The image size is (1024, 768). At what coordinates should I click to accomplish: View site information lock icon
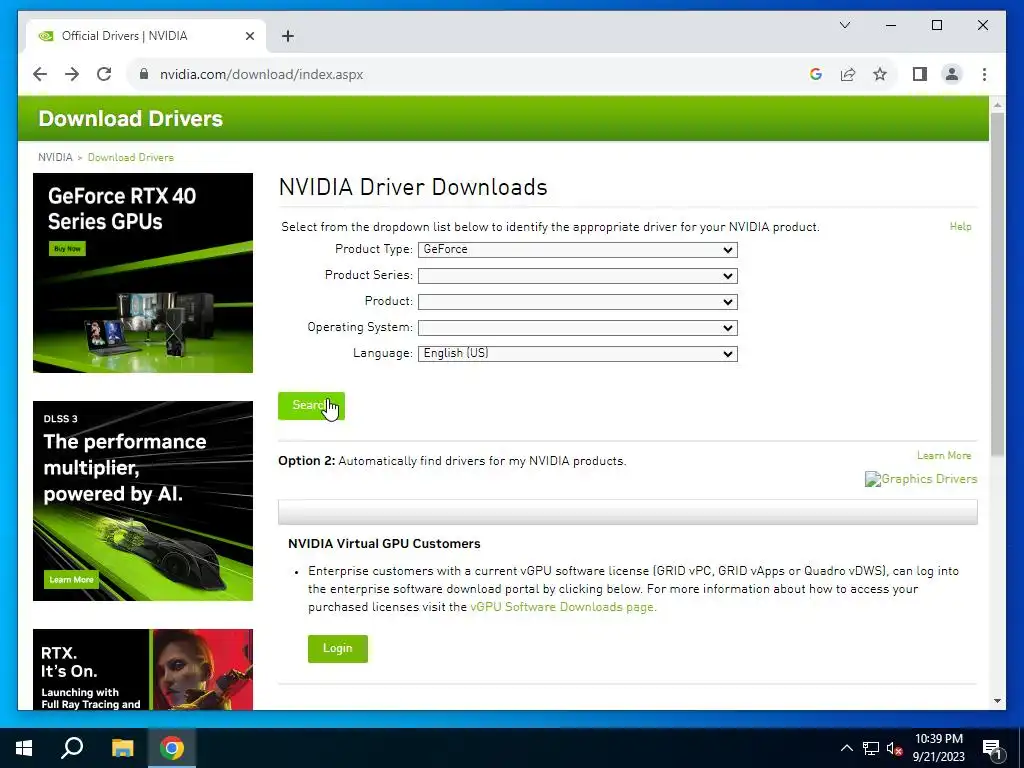coord(144,74)
